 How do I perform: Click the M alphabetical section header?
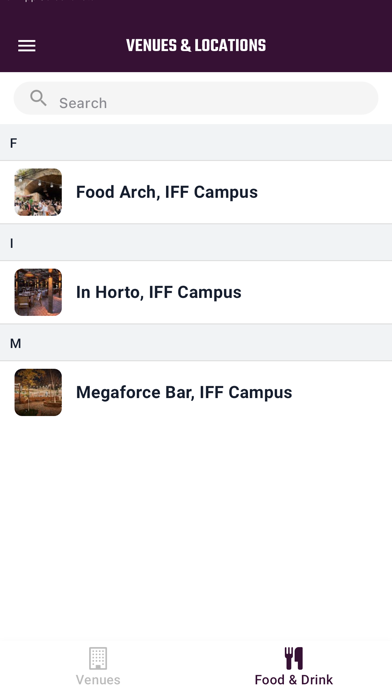click(196, 343)
